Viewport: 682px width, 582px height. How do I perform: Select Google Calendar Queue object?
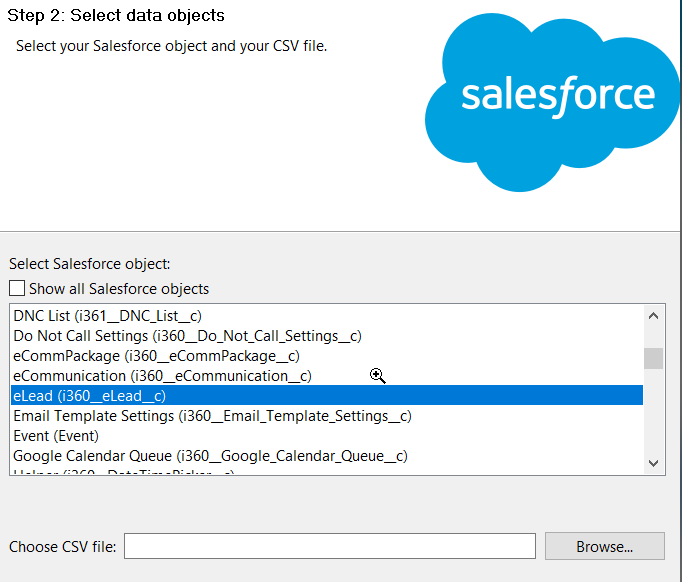327,456
